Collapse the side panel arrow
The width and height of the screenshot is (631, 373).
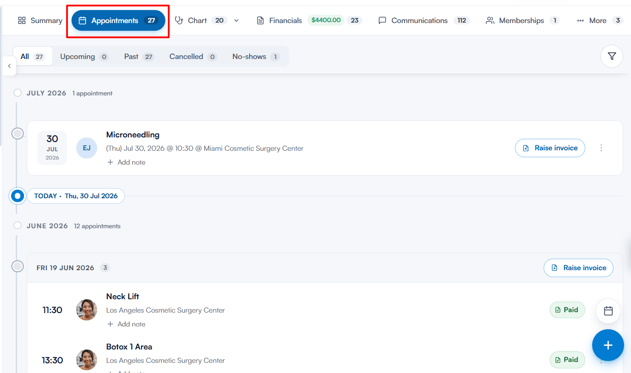(x=9, y=66)
